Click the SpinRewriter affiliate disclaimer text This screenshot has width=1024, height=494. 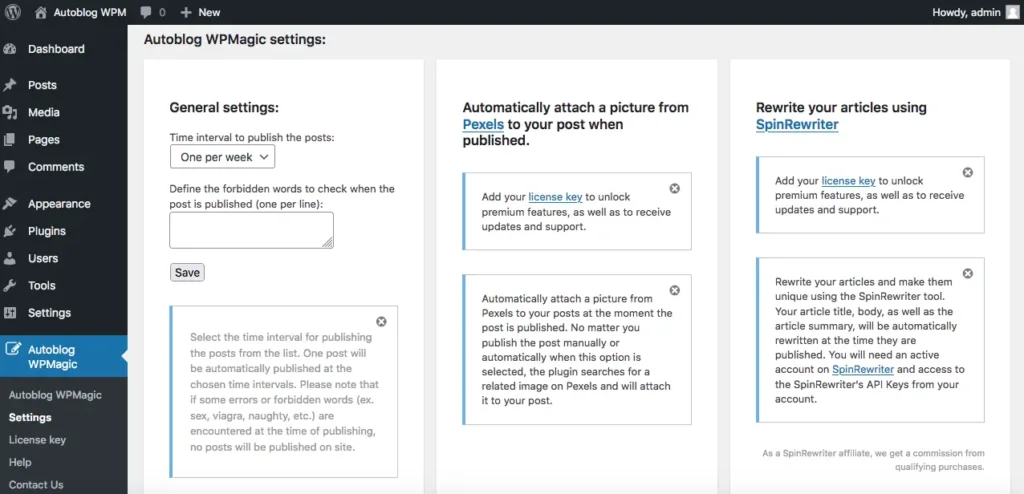pos(873,460)
